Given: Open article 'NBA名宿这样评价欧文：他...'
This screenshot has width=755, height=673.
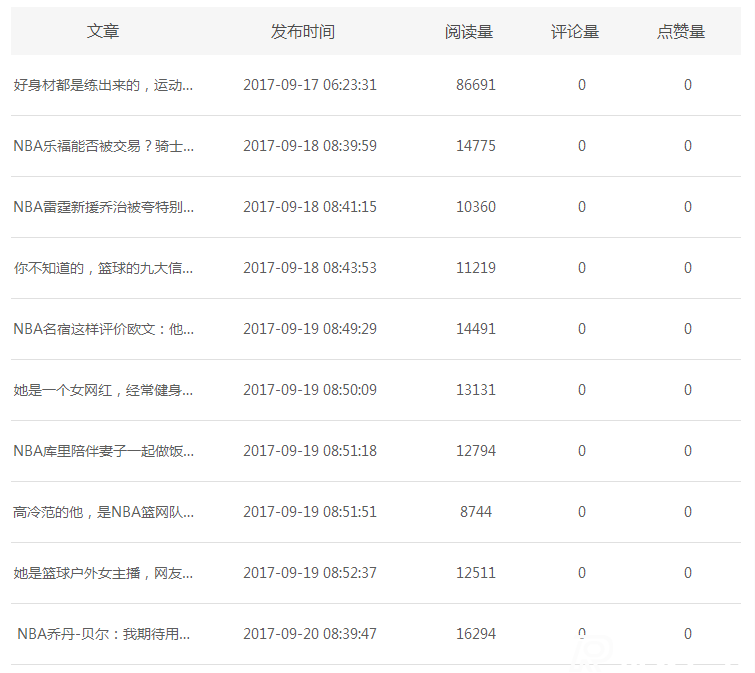Looking at the screenshot, I should [103, 329].
